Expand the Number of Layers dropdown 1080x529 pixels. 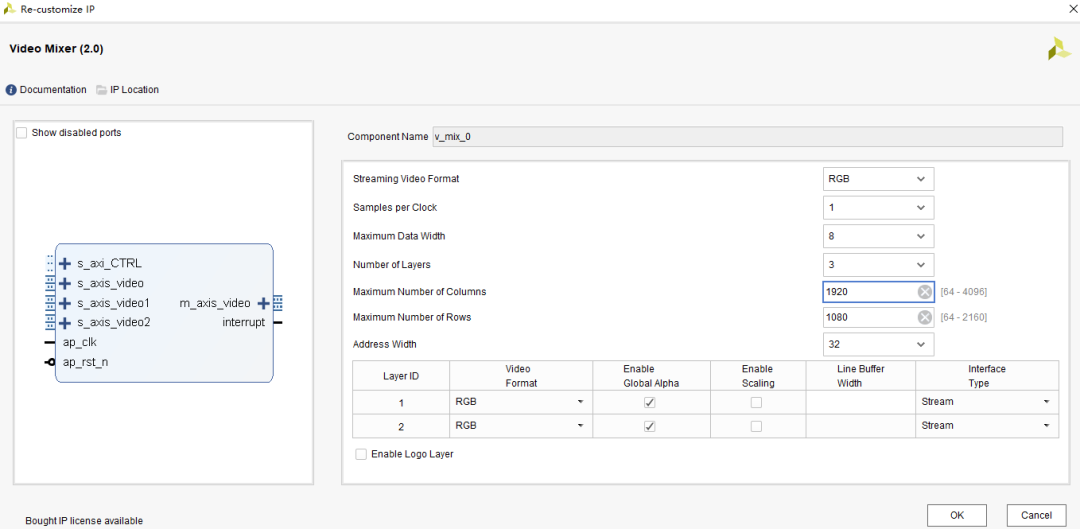(878, 265)
